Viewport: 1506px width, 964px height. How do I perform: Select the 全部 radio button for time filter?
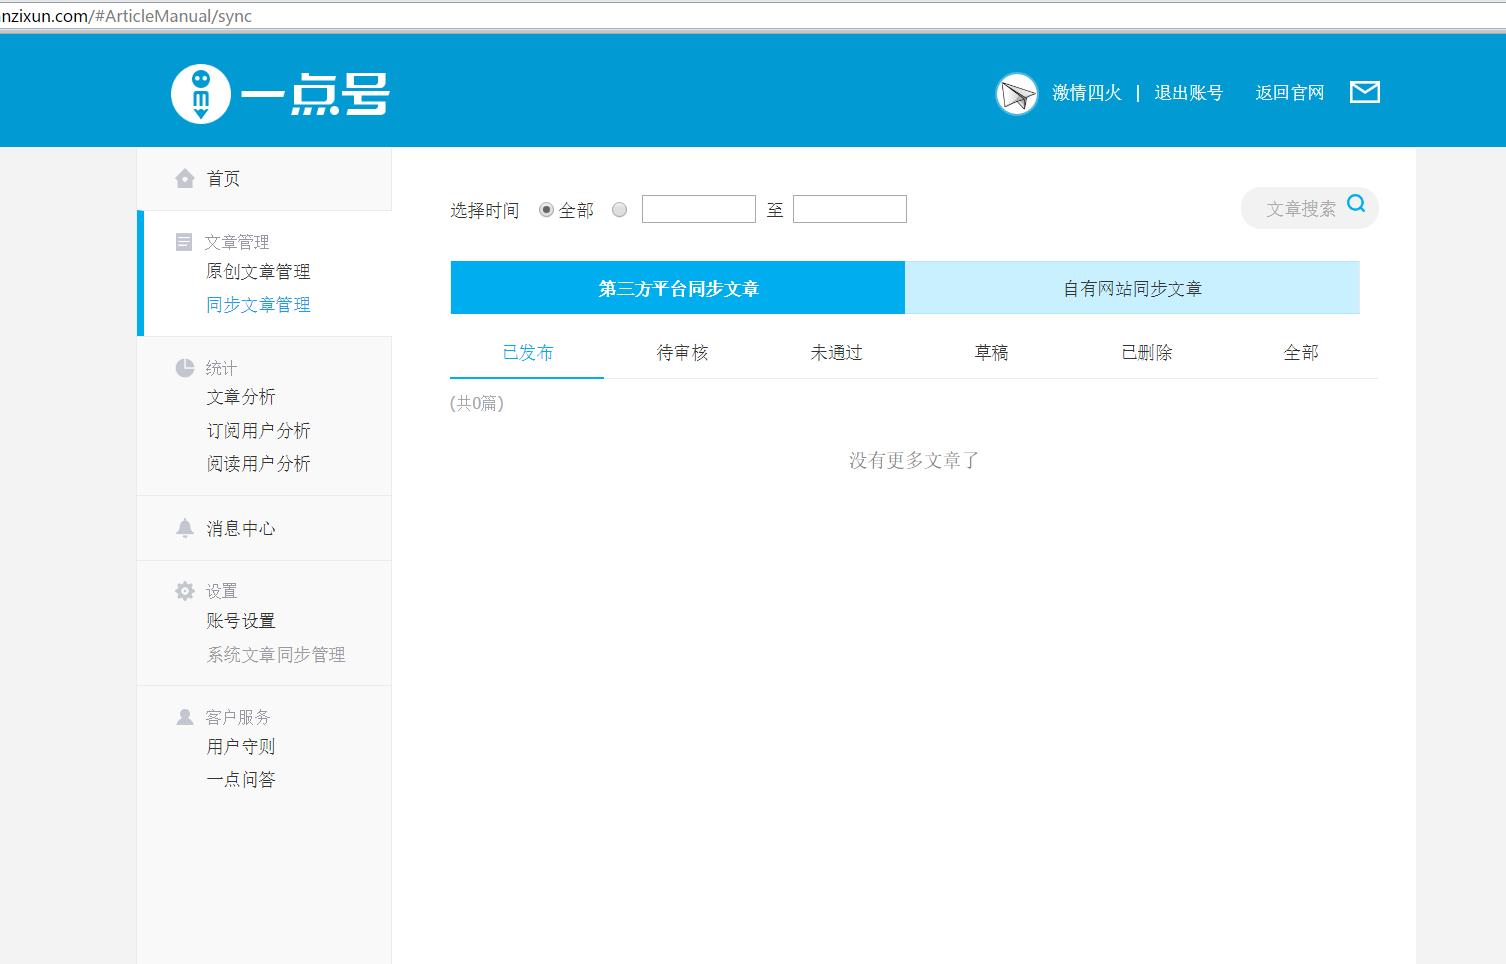(546, 209)
